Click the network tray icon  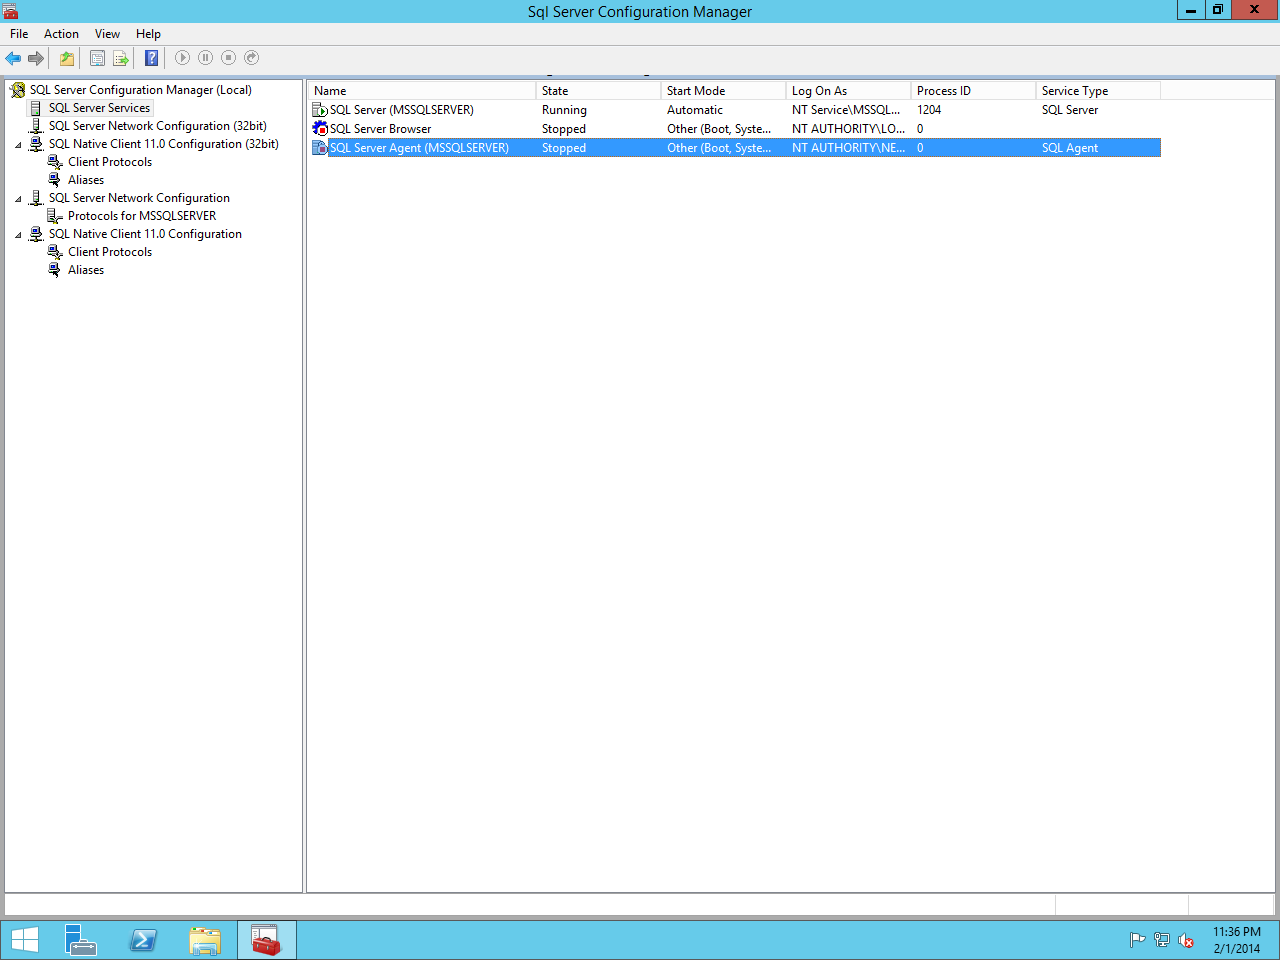point(1161,940)
